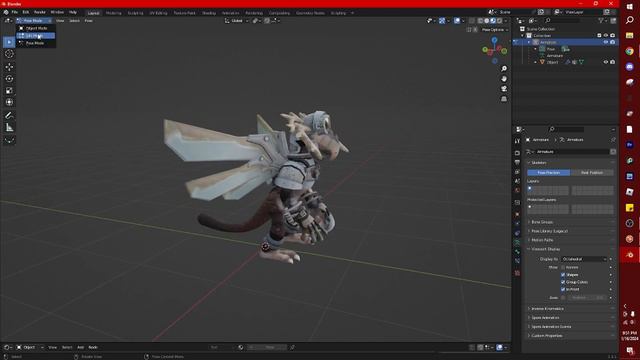Screen dimensions: 640x360
Task: Click the Armature name field
Action: (x=571, y=151)
